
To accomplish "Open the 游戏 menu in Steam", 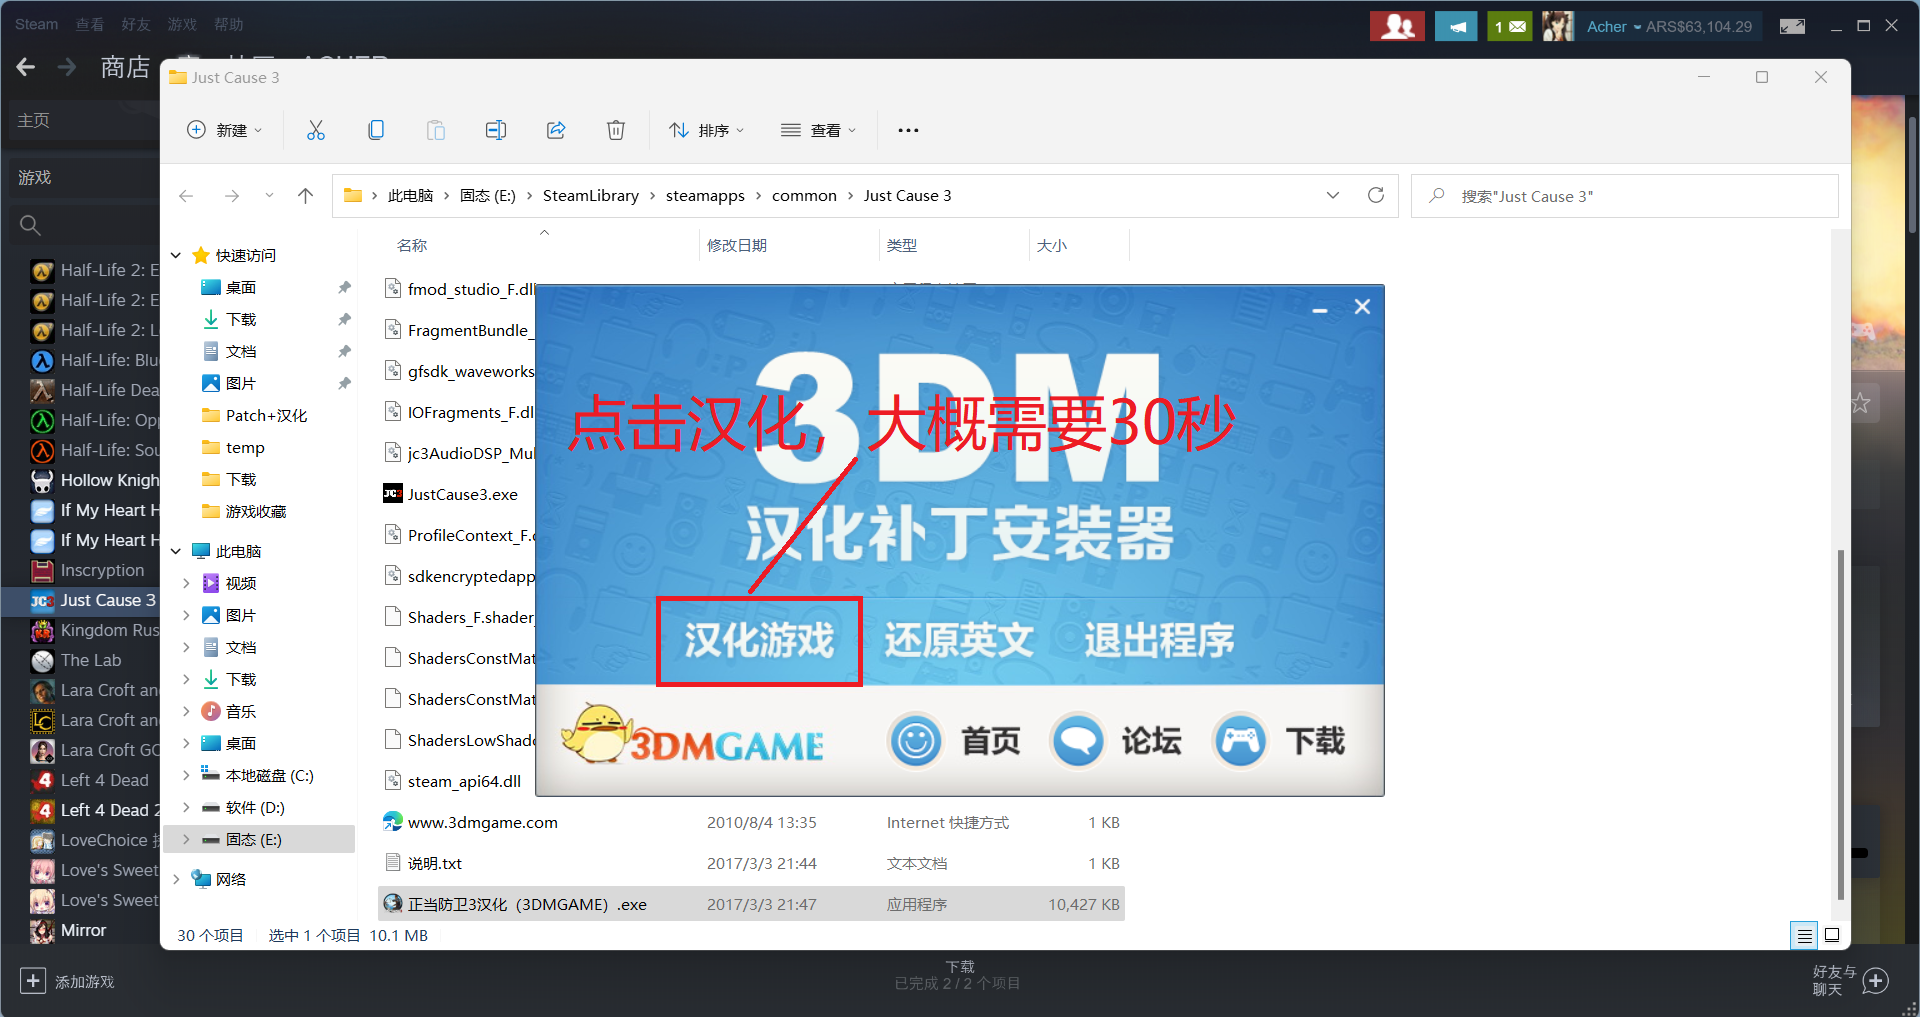I will coord(182,24).
